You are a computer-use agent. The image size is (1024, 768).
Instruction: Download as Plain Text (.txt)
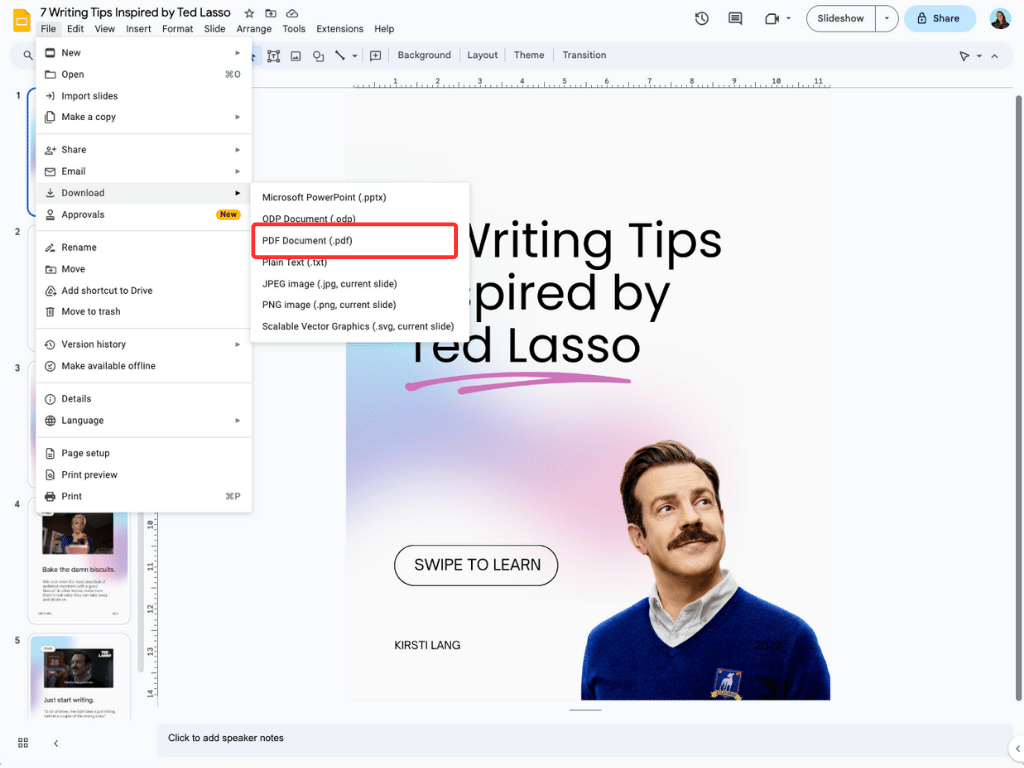[360, 263]
